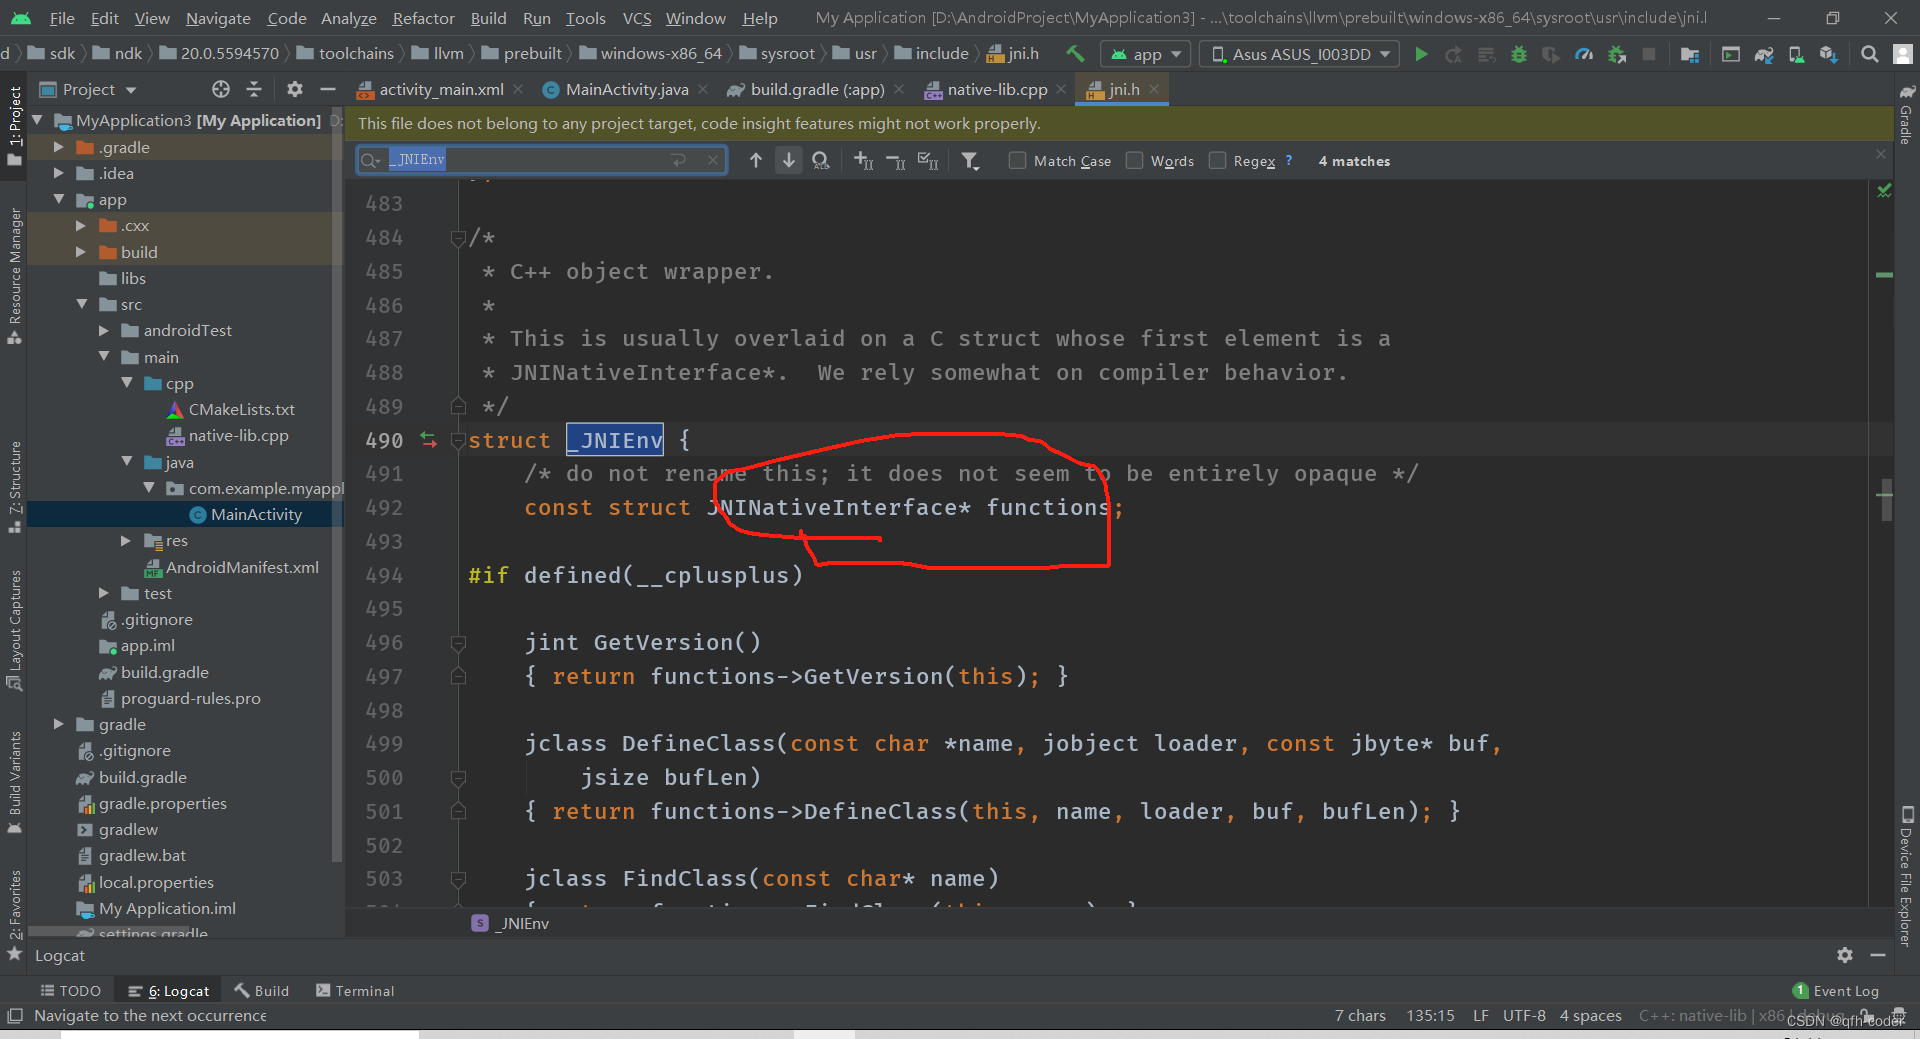Collapse all in Project panel
Image resolution: width=1920 pixels, height=1039 pixels.
(254, 89)
